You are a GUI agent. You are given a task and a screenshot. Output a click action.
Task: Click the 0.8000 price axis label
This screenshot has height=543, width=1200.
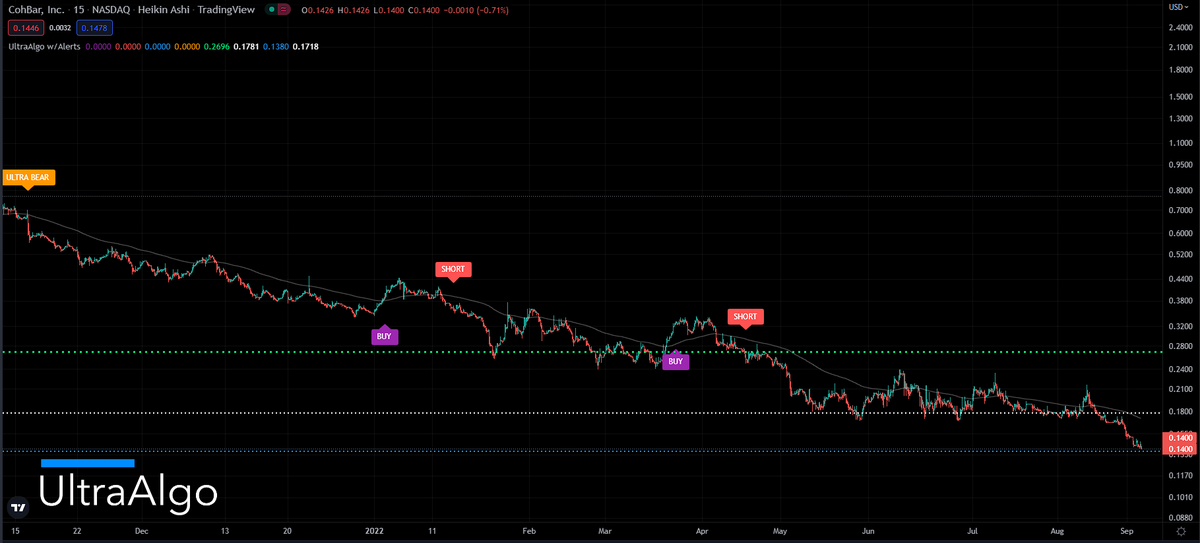pos(1179,189)
